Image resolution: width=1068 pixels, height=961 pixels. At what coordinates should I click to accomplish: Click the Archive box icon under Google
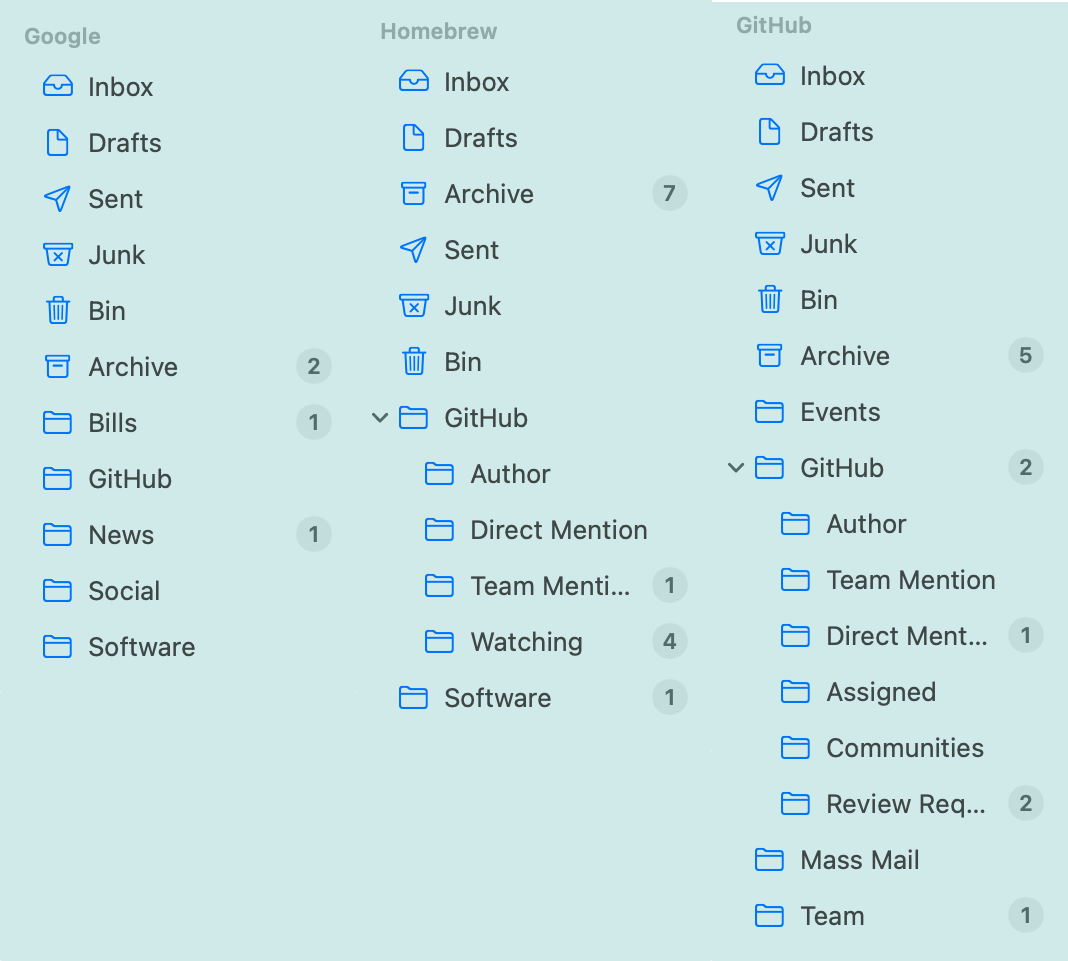[57, 366]
